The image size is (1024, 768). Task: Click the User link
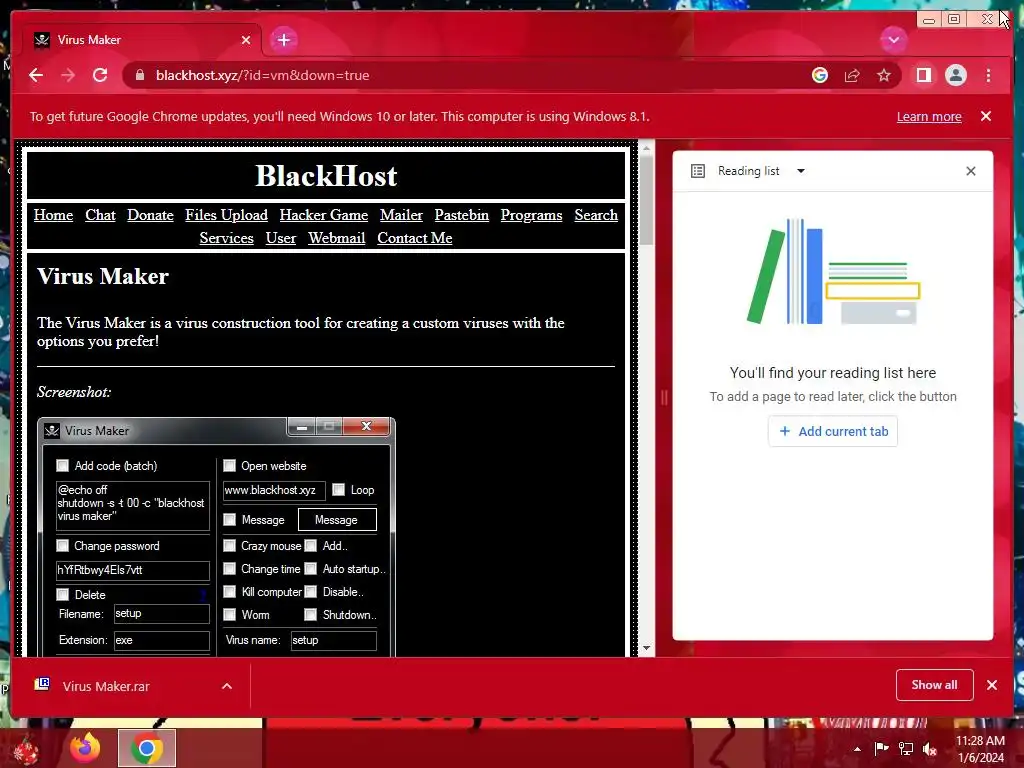click(281, 238)
